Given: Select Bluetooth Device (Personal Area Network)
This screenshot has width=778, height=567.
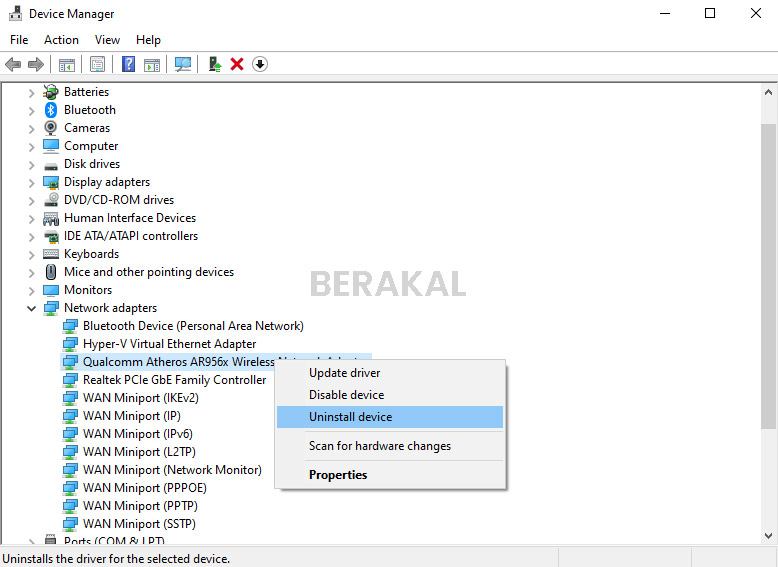Looking at the screenshot, I should click(193, 326).
